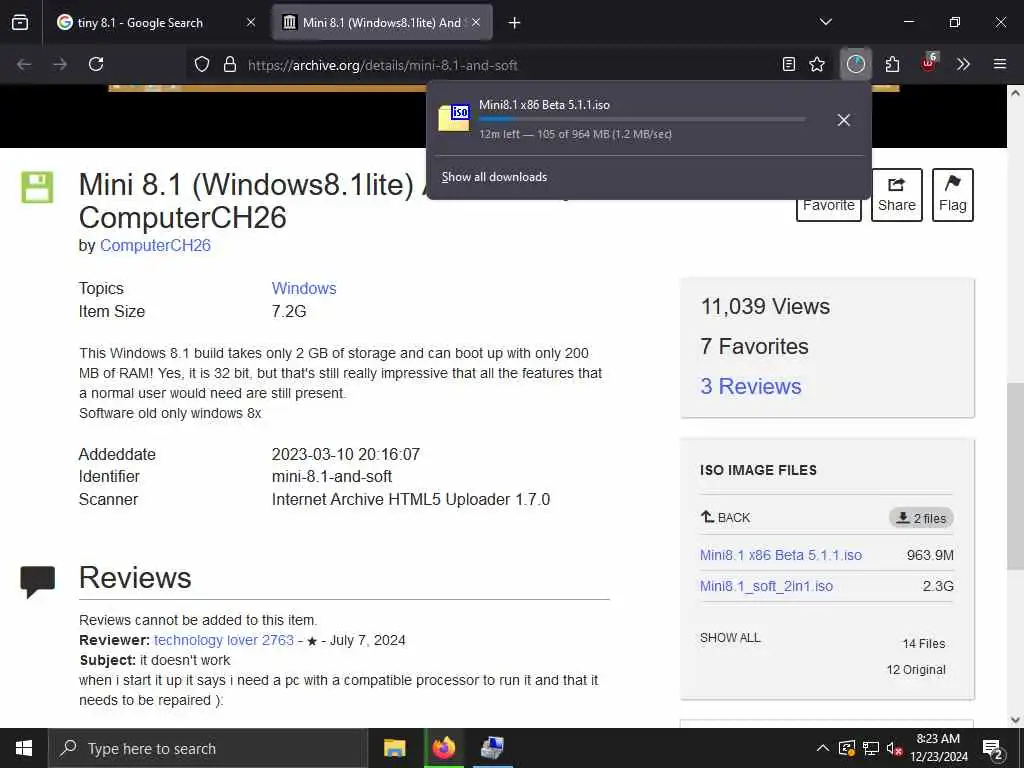Click the green floppy disk software icon
This screenshot has height=768, width=1024.
click(37, 187)
